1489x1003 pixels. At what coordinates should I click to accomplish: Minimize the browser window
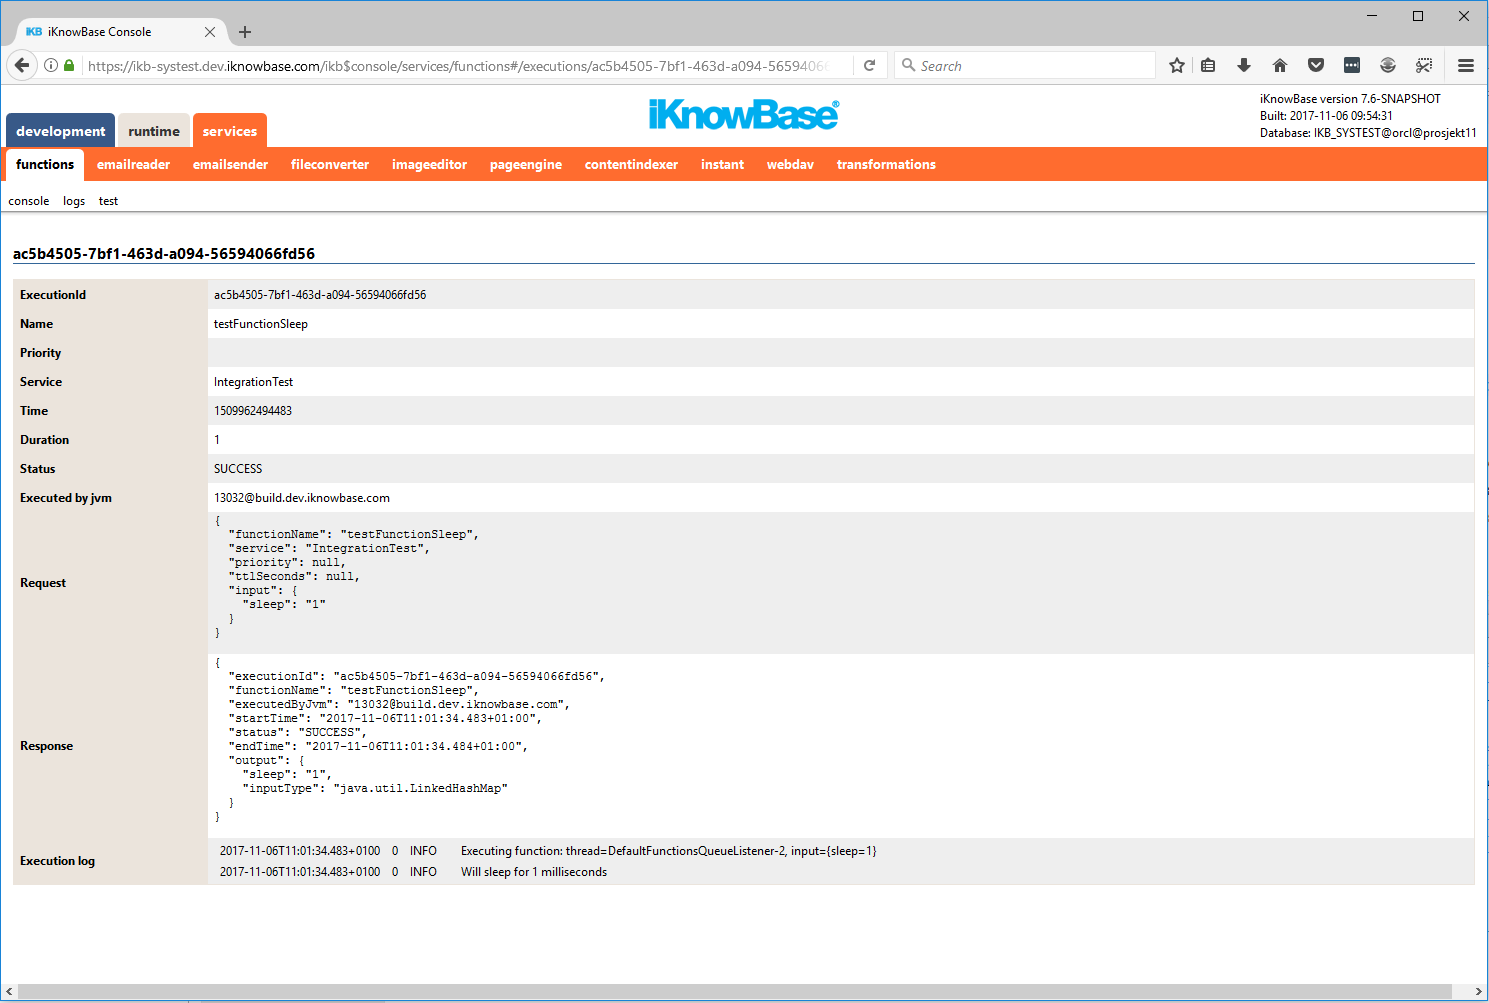(x=1372, y=16)
